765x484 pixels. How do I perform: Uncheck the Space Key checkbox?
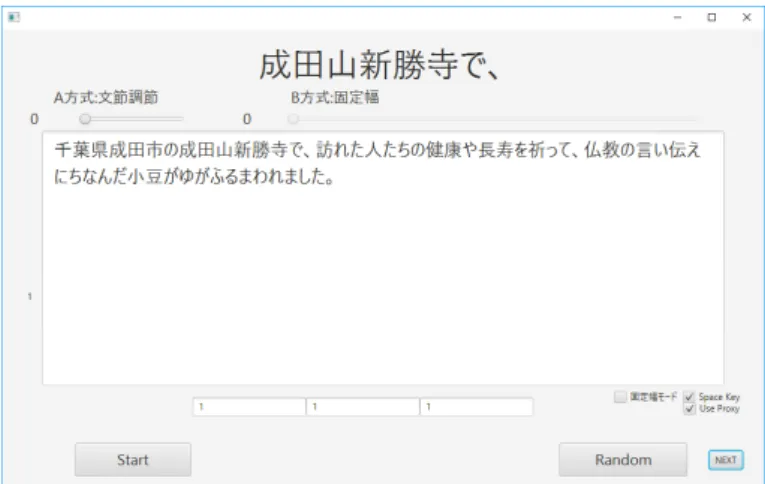[x=689, y=397]
